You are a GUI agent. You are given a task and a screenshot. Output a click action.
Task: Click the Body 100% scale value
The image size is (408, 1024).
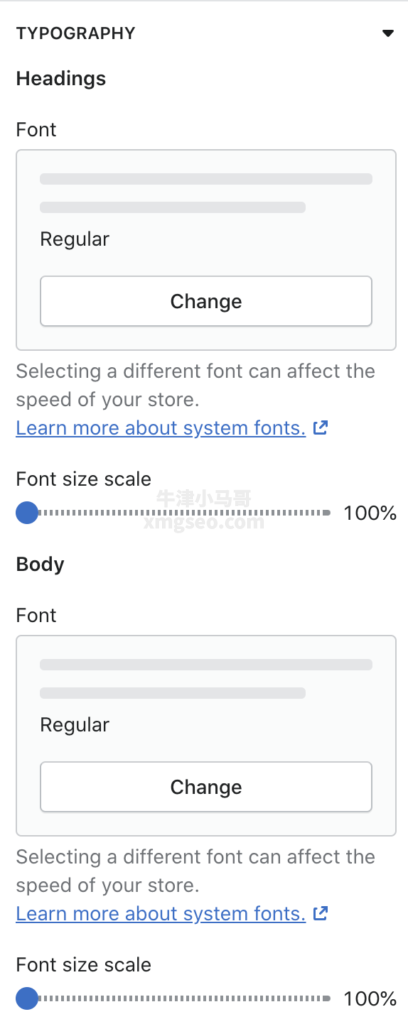[x=370, y=999]
